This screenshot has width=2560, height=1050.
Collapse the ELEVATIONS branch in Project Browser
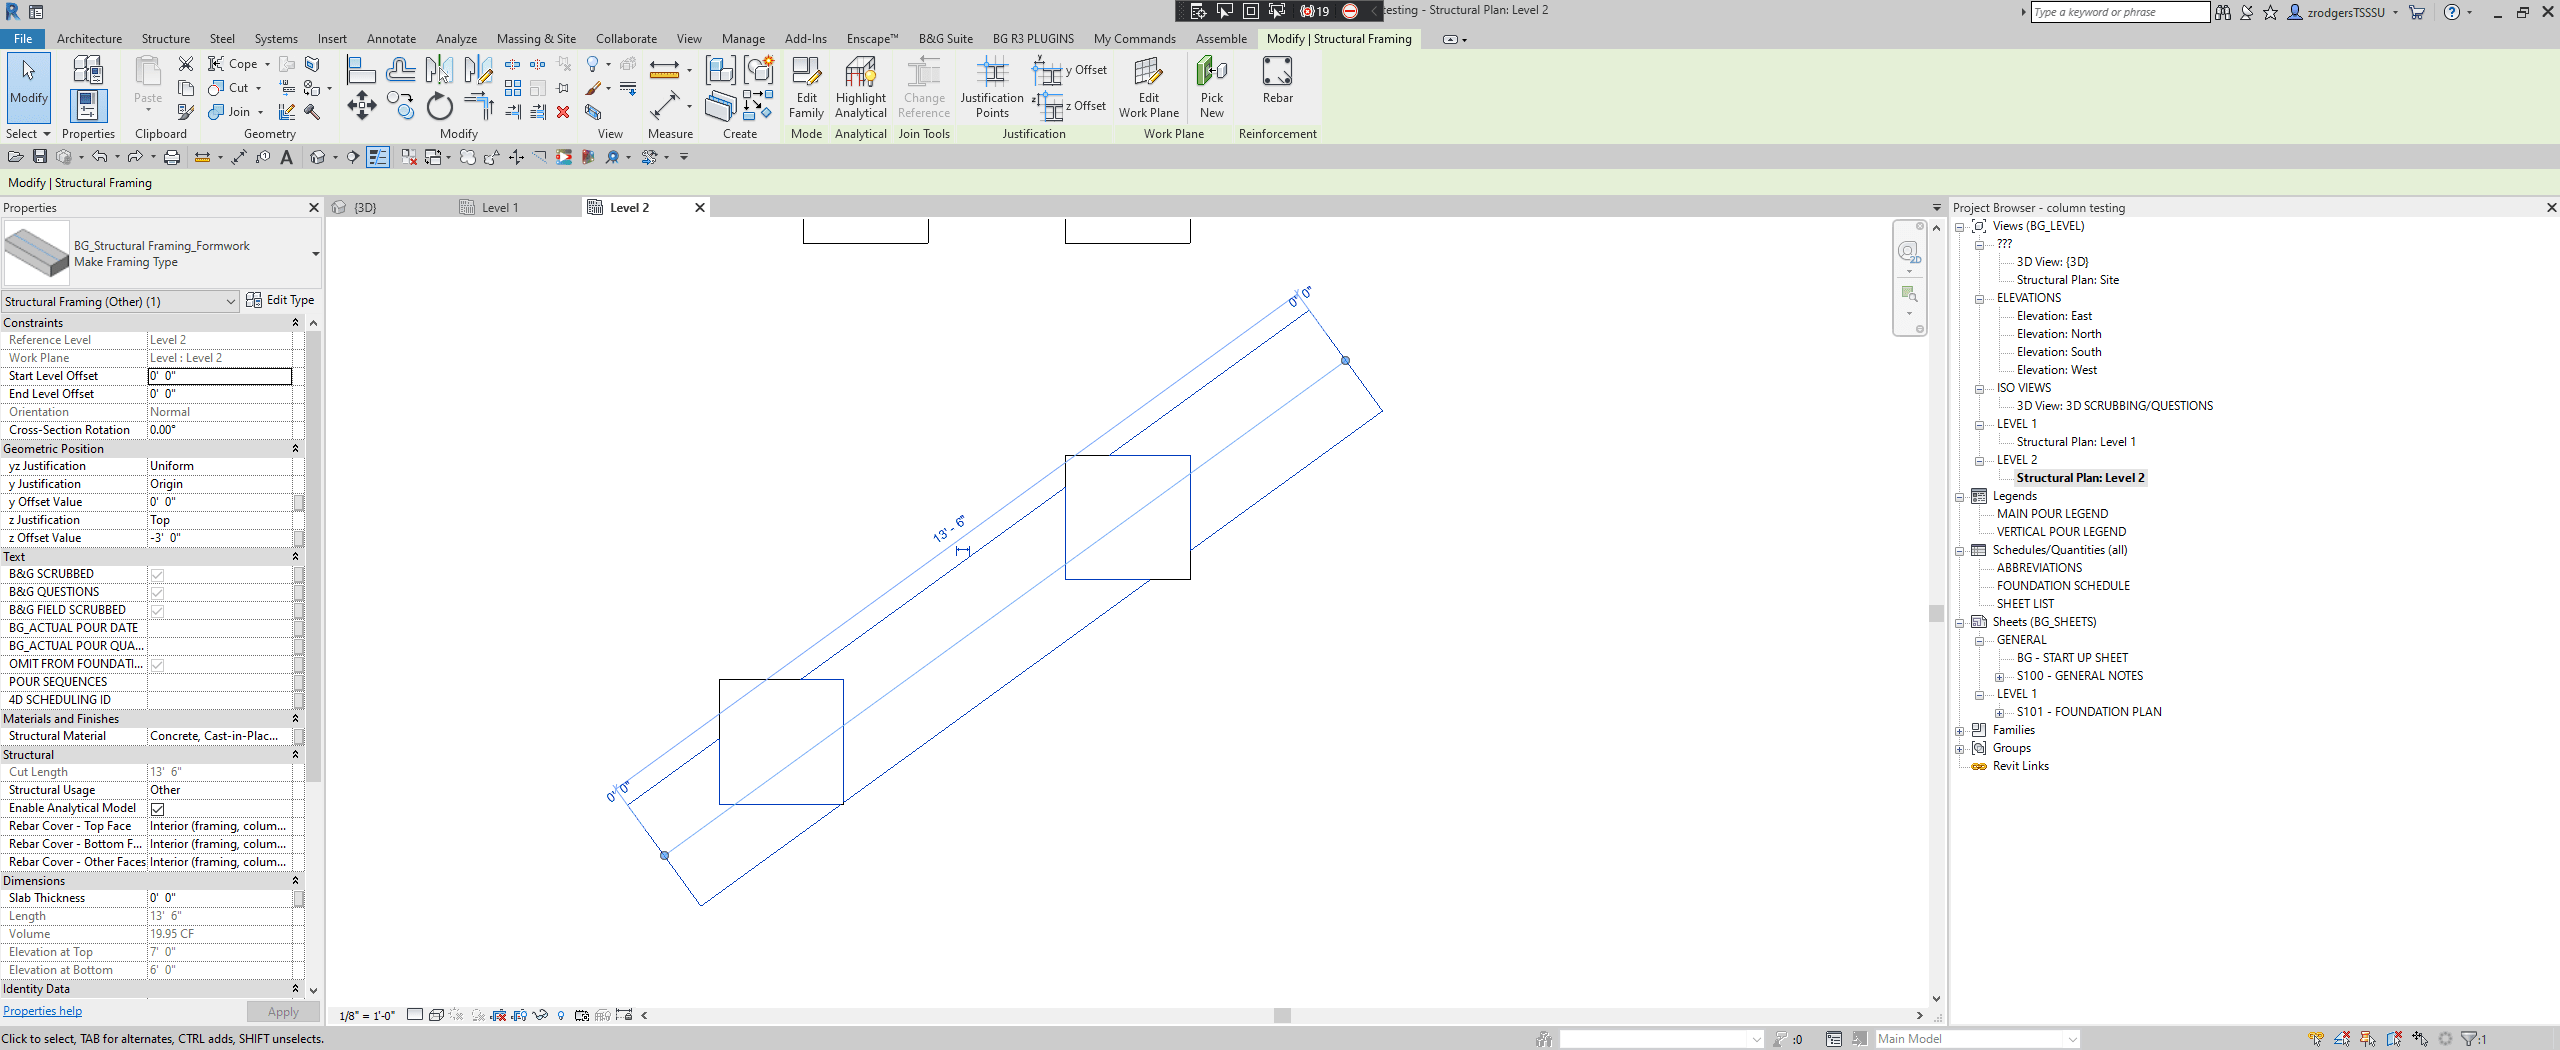pos(1981,297)
